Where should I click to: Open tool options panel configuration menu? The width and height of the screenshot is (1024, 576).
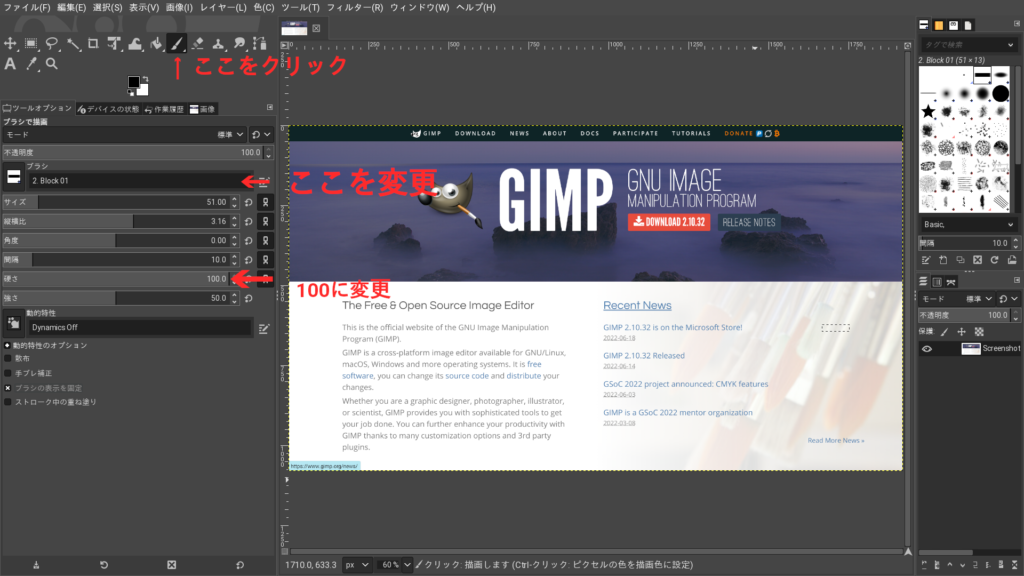(x=270, y=107)
